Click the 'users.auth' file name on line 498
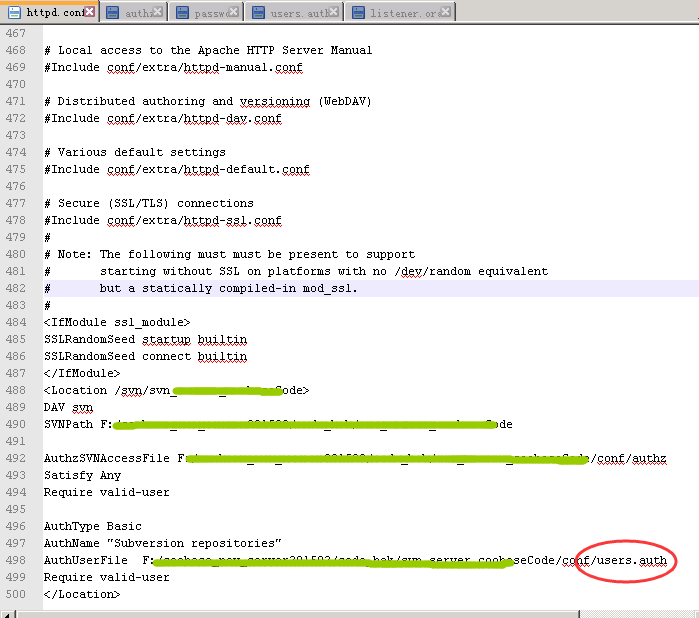Viewport: 699px width, 618px height. point(632,560)
